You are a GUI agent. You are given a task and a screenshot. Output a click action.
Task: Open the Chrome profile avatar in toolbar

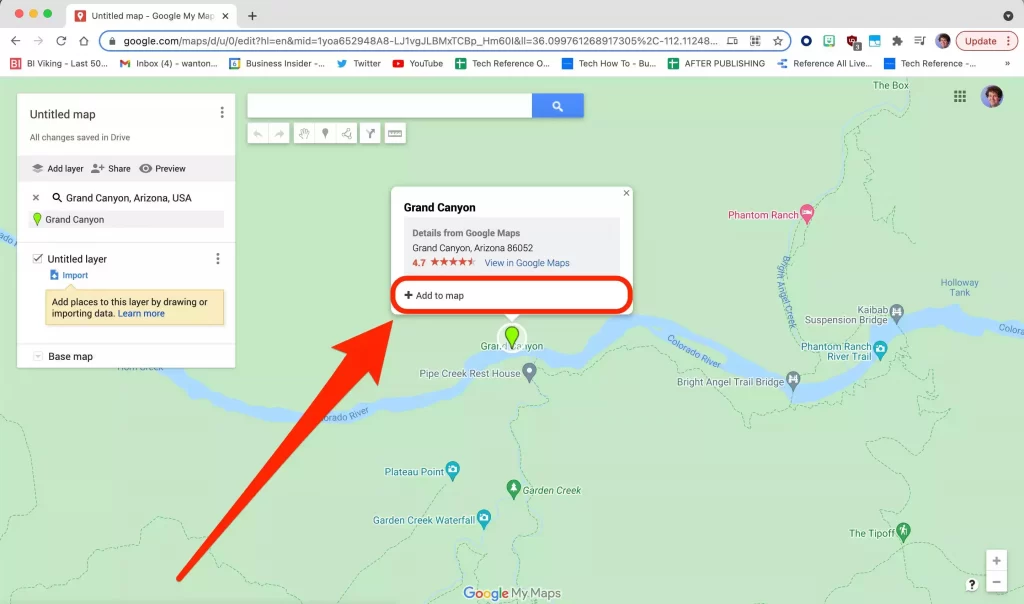[x=942, y=41]
